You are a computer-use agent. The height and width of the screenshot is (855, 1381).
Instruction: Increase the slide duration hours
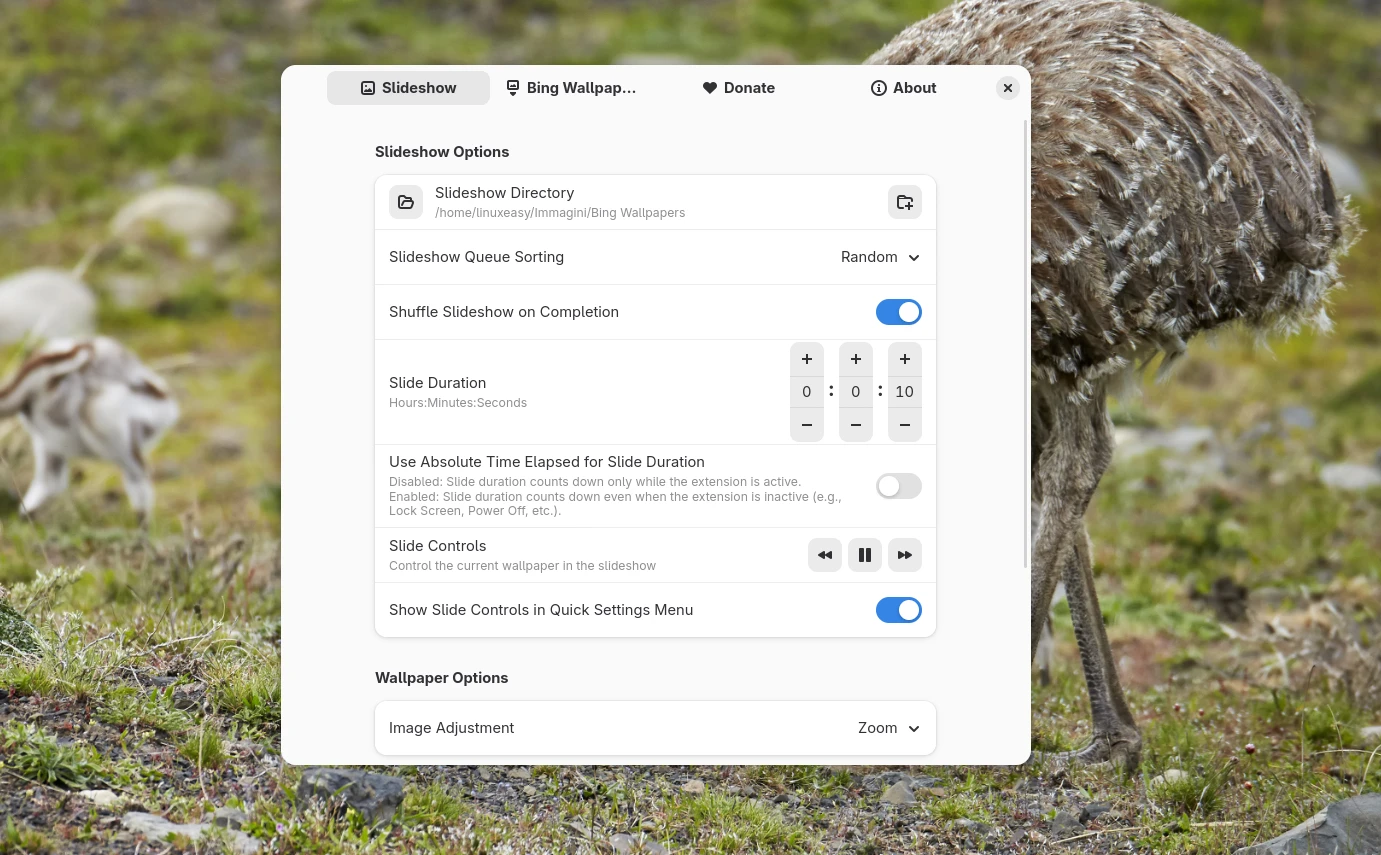coord(806,359)
